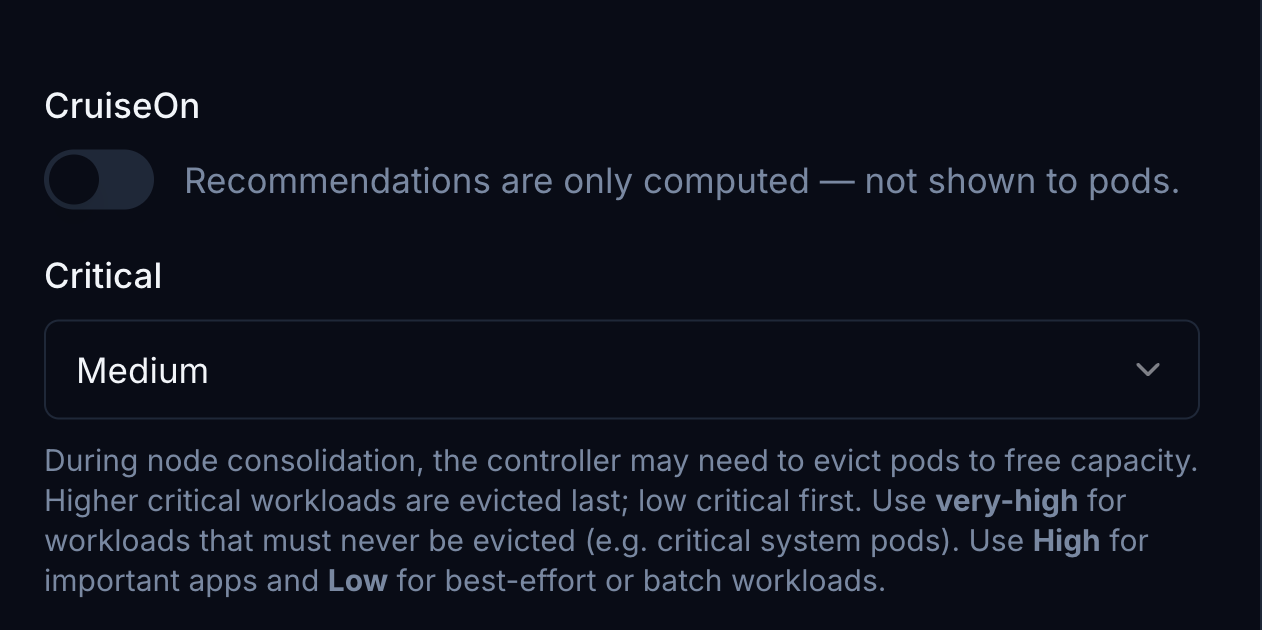The image size is (1262, 630).
Task: Click inside the Critical selection field
Action: (x=620, y=369)
